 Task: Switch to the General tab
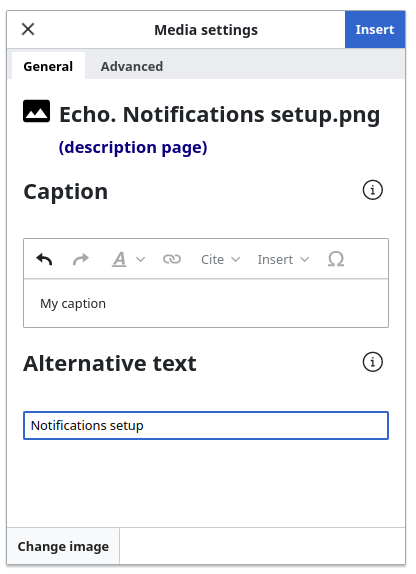[48, 66]
